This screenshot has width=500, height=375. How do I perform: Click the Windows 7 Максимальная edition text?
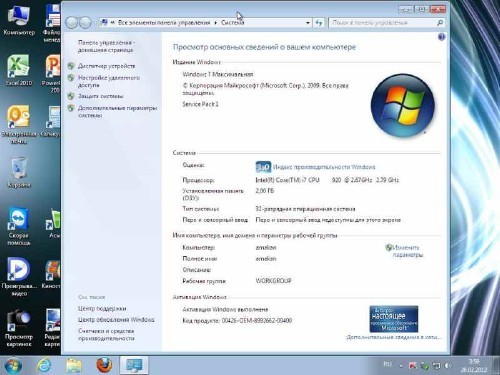pyautogui.click(x=218, y=74)
